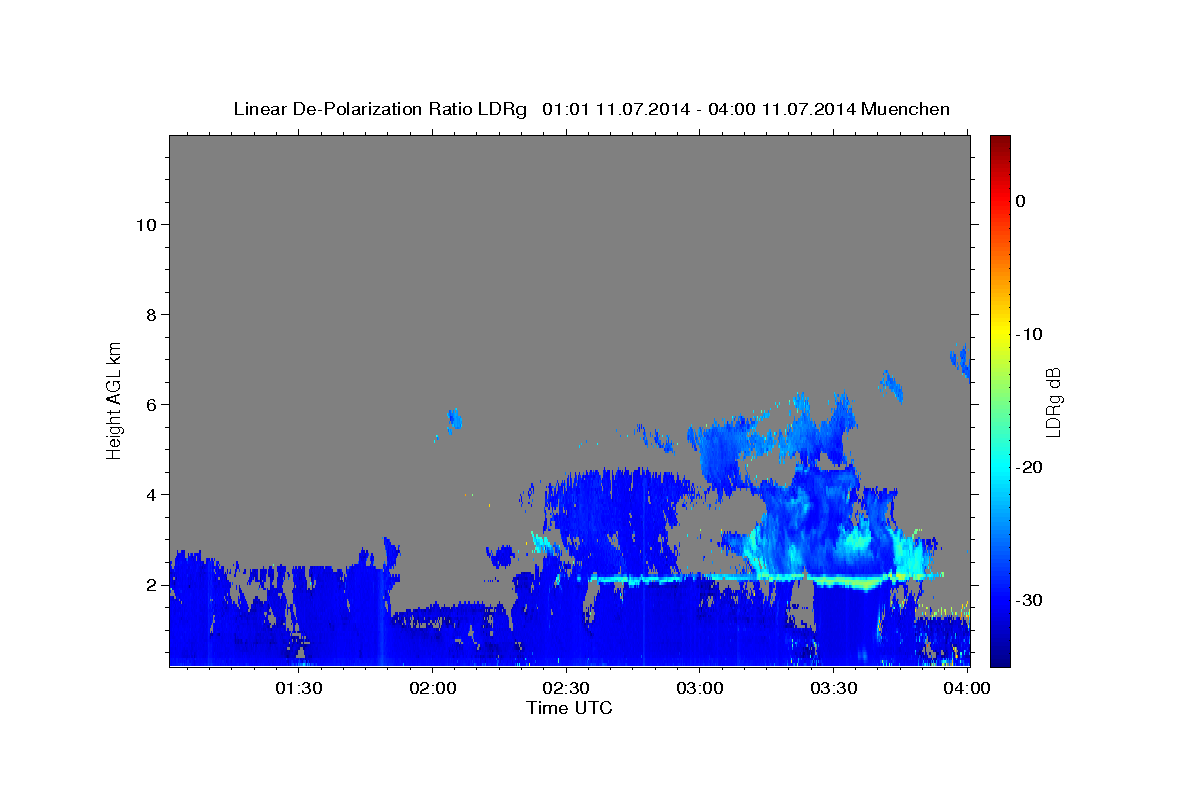Click the colorbar value -10
This screenshot has height=800, width=1200.
[x=1030, y=334]
